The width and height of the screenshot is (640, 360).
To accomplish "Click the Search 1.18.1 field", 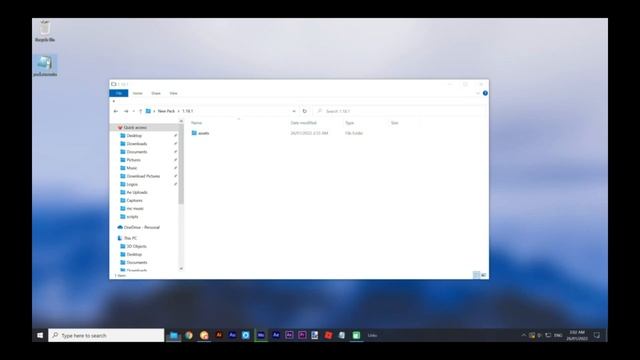I will [x=400, y=111].
